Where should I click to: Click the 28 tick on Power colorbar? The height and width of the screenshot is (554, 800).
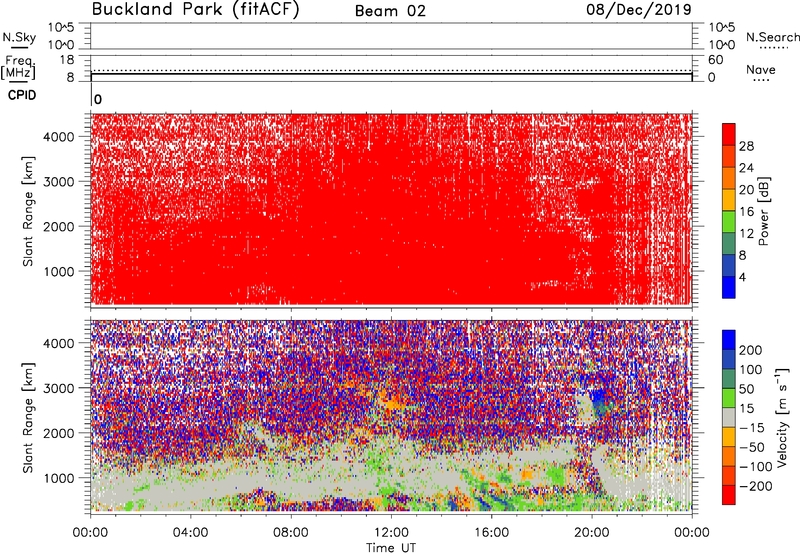pyautogui.click(x=746, y=146)
